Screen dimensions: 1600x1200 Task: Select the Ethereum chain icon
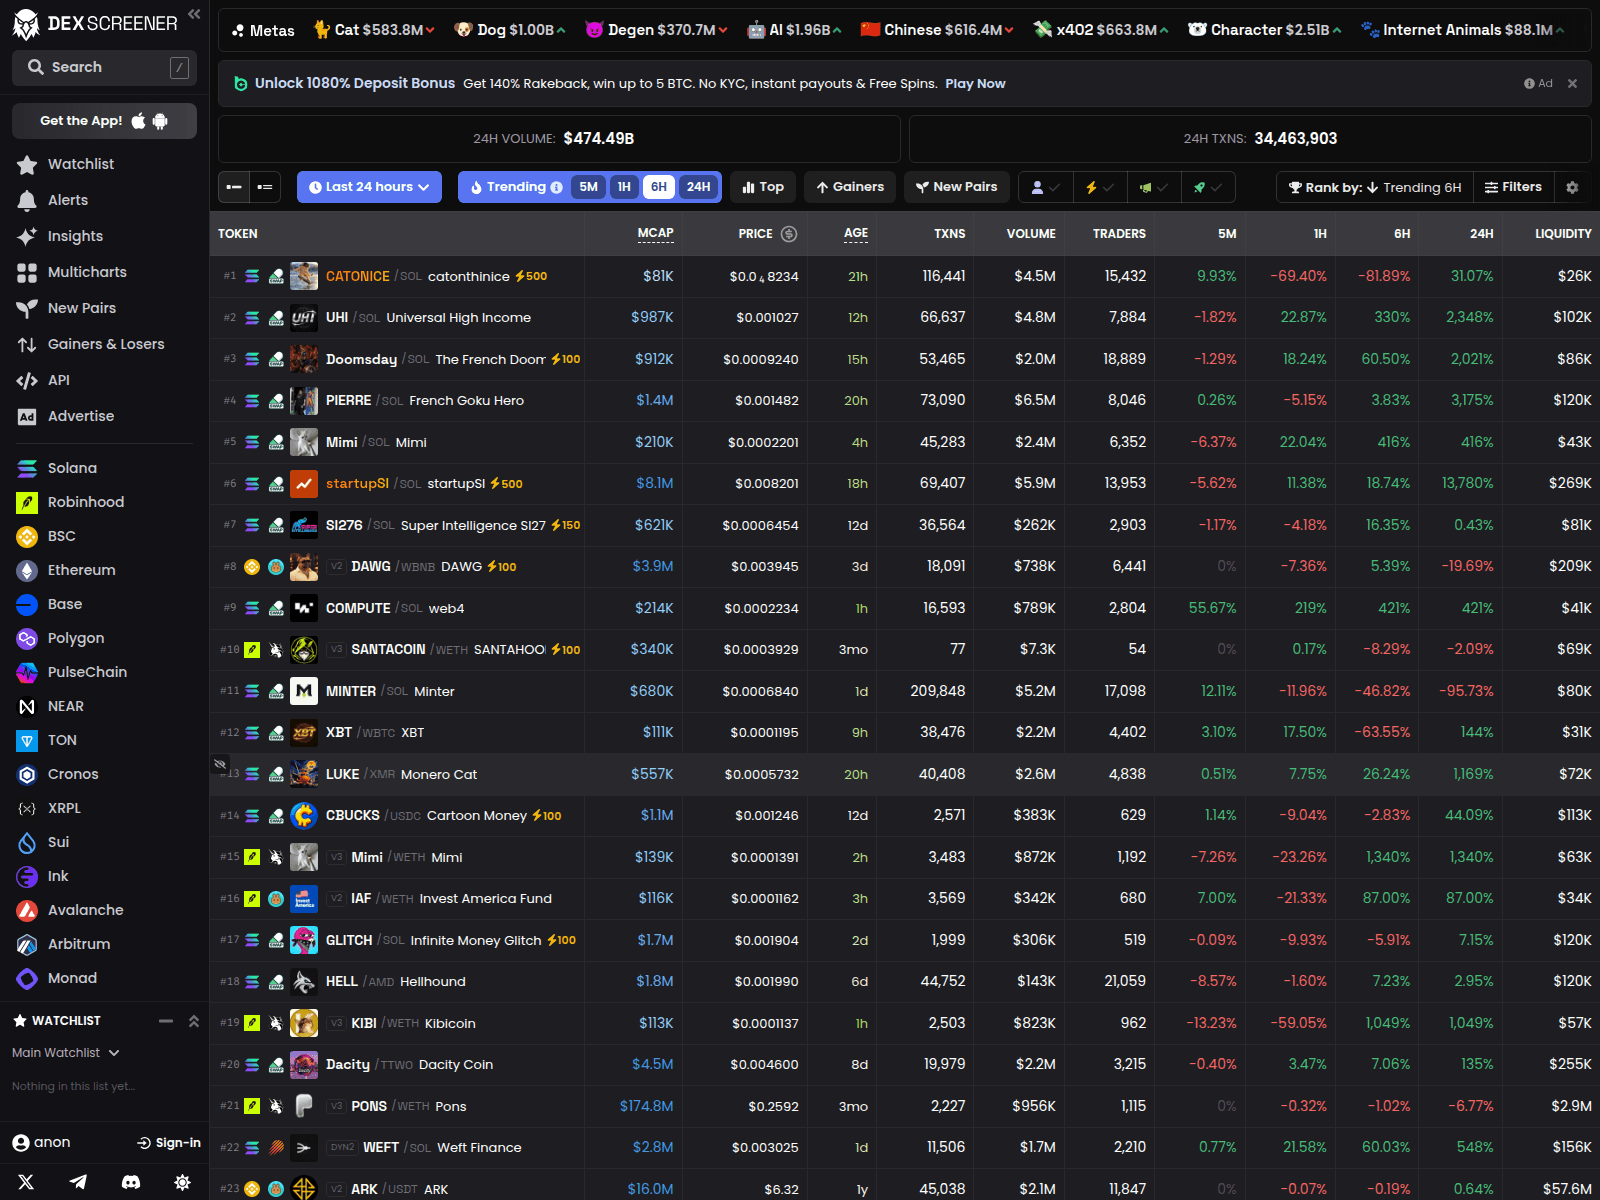tap(27, 570)
